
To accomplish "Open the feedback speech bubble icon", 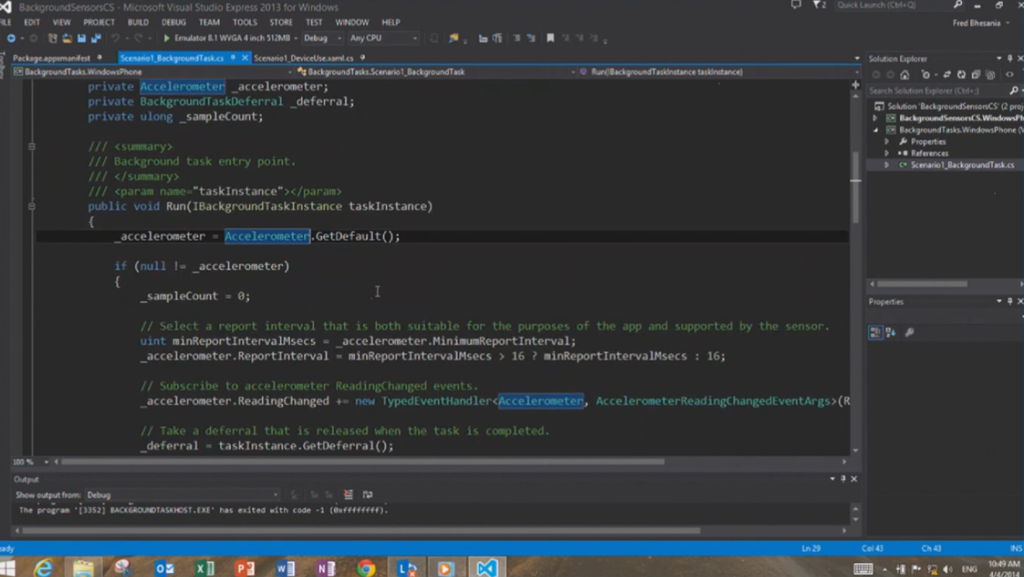I will (795, 5).
